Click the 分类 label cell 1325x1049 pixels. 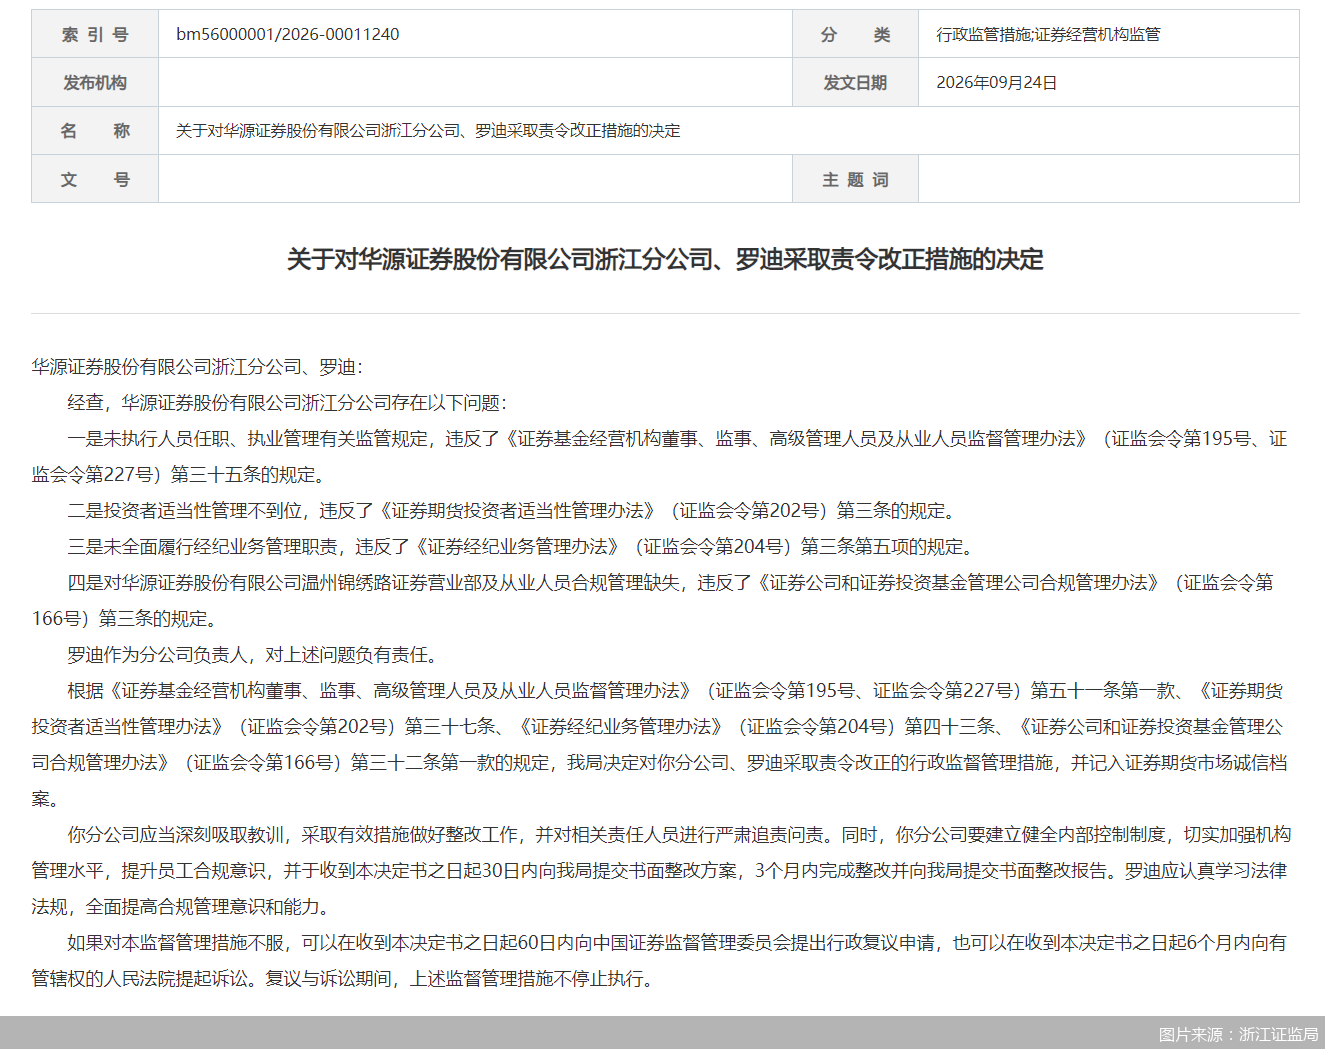(855, 34)
